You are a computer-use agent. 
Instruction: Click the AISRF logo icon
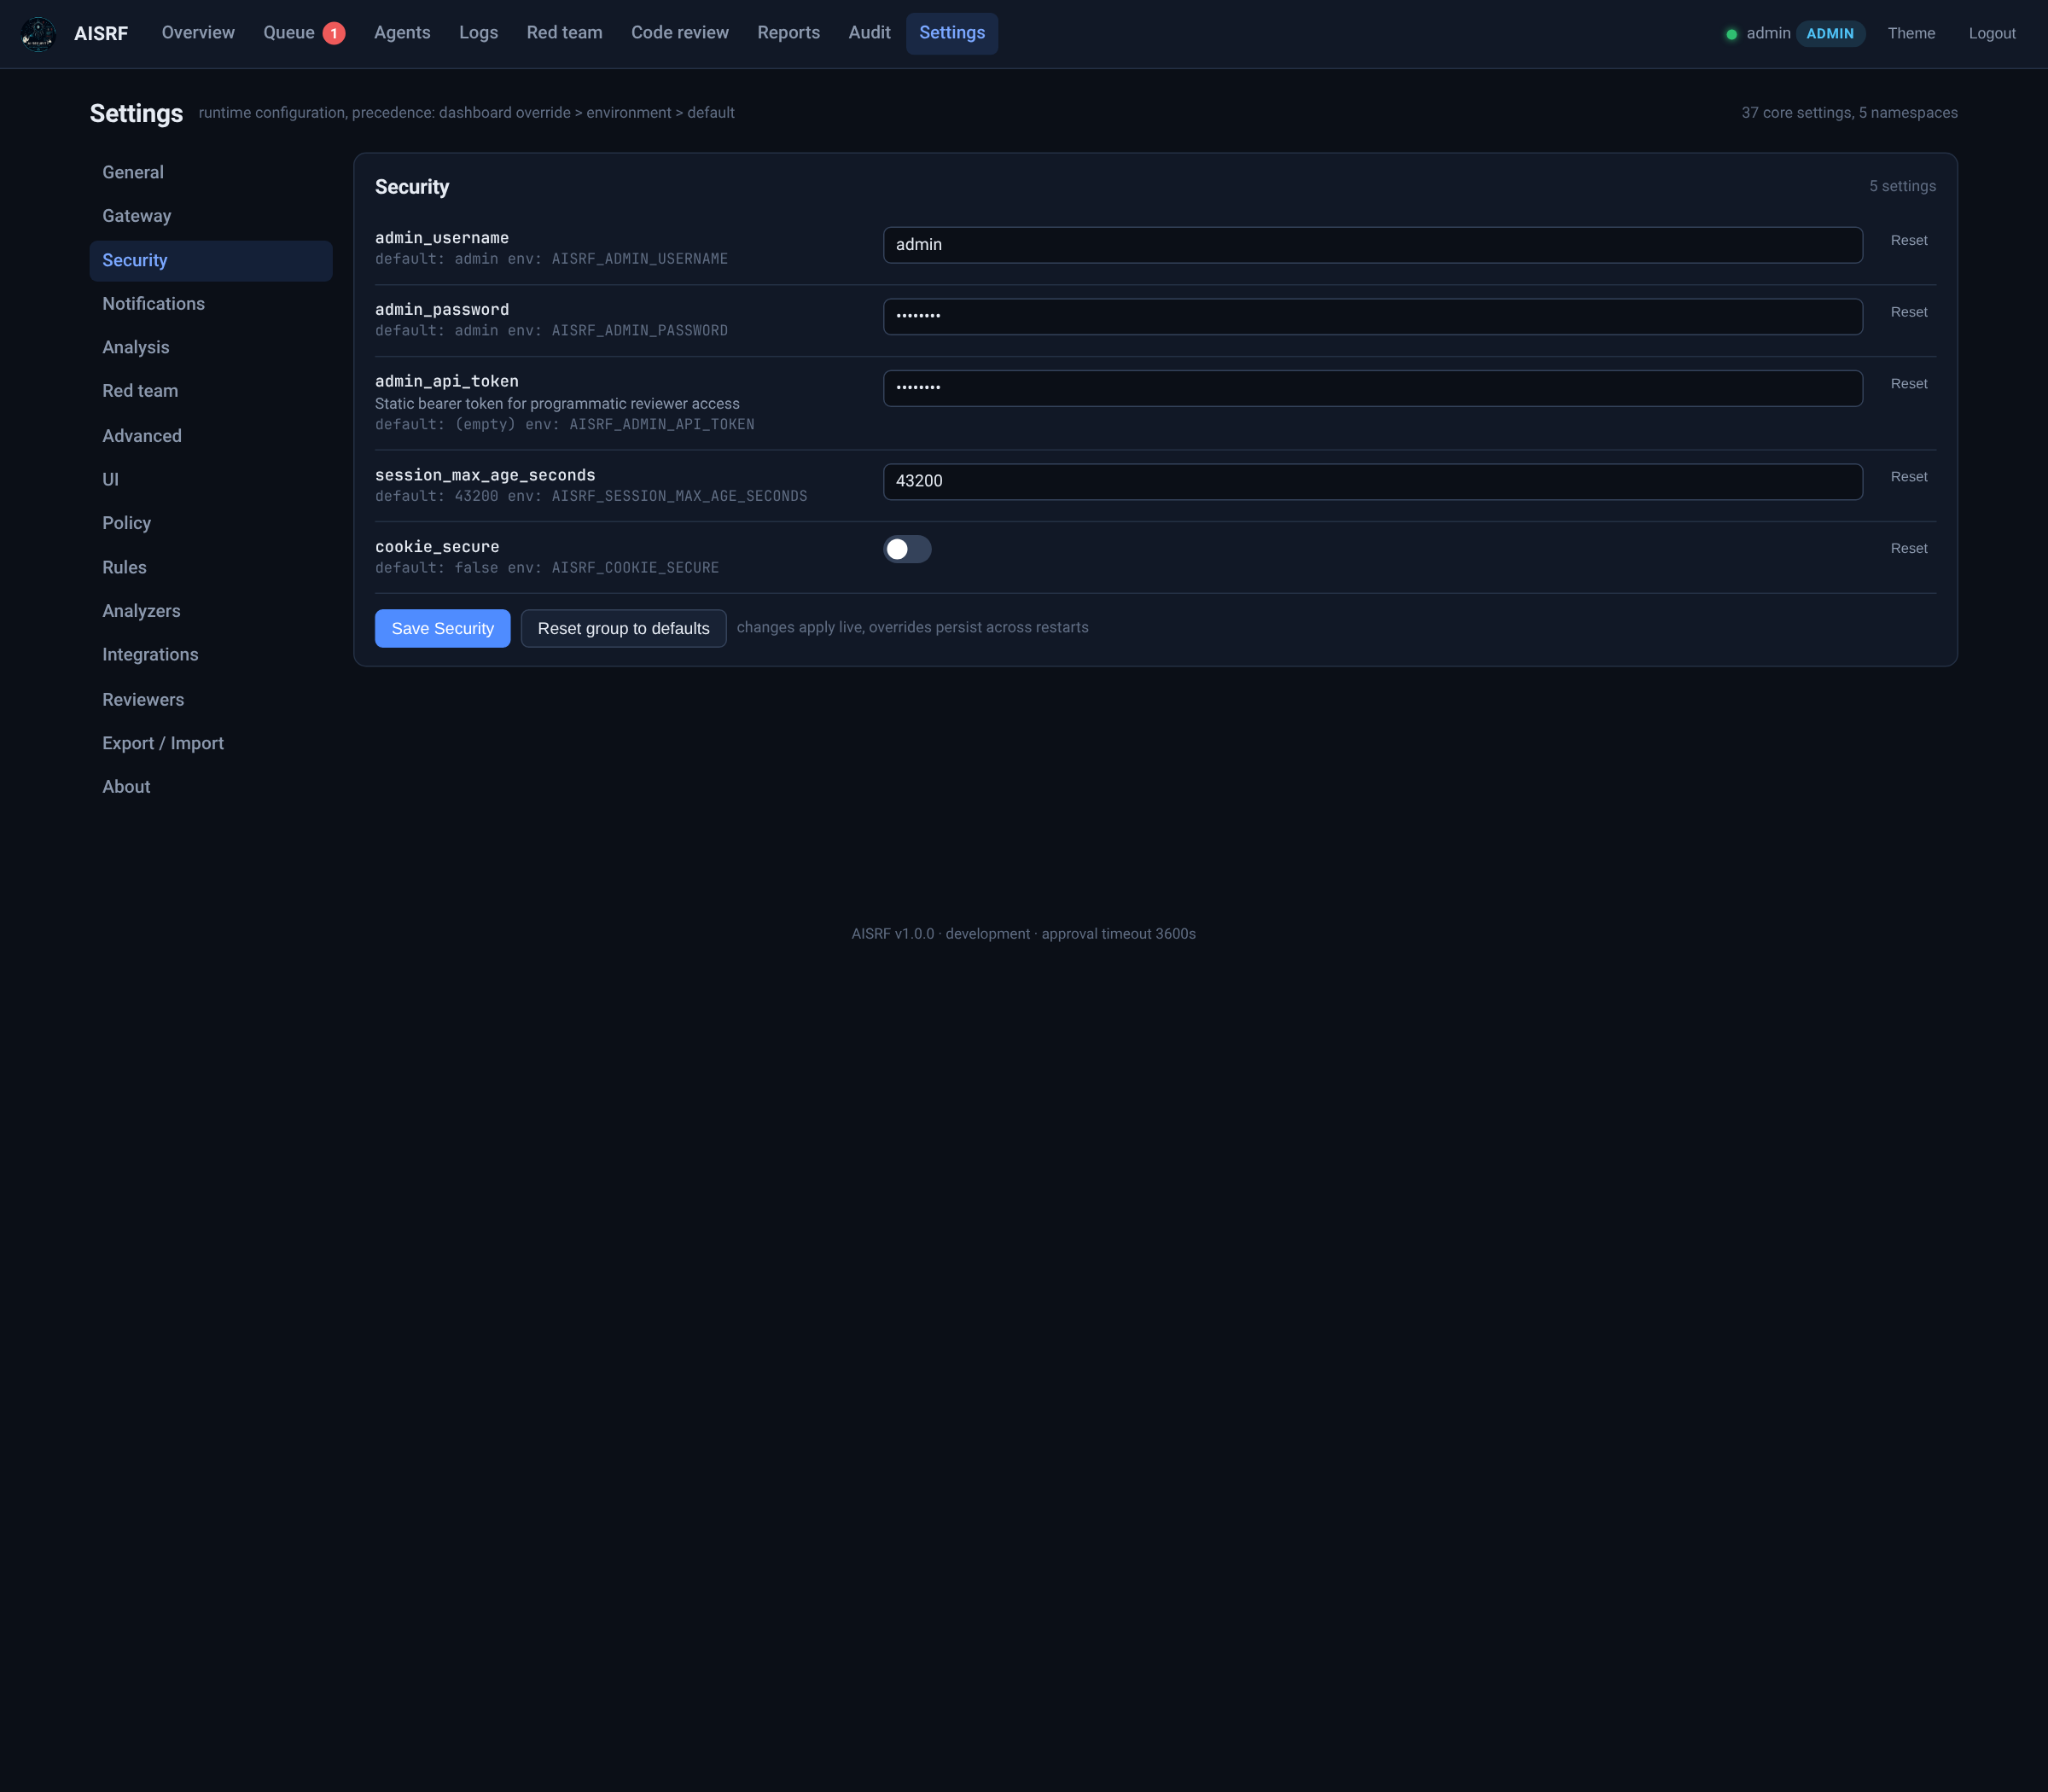38,34
